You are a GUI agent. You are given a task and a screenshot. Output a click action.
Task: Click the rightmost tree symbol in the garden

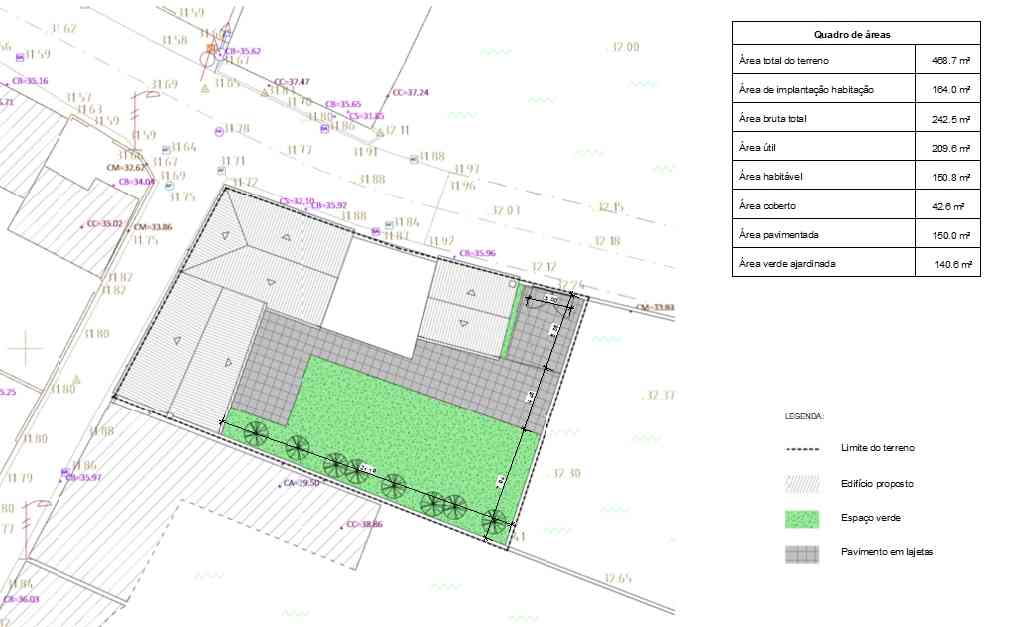coord(494,521)
